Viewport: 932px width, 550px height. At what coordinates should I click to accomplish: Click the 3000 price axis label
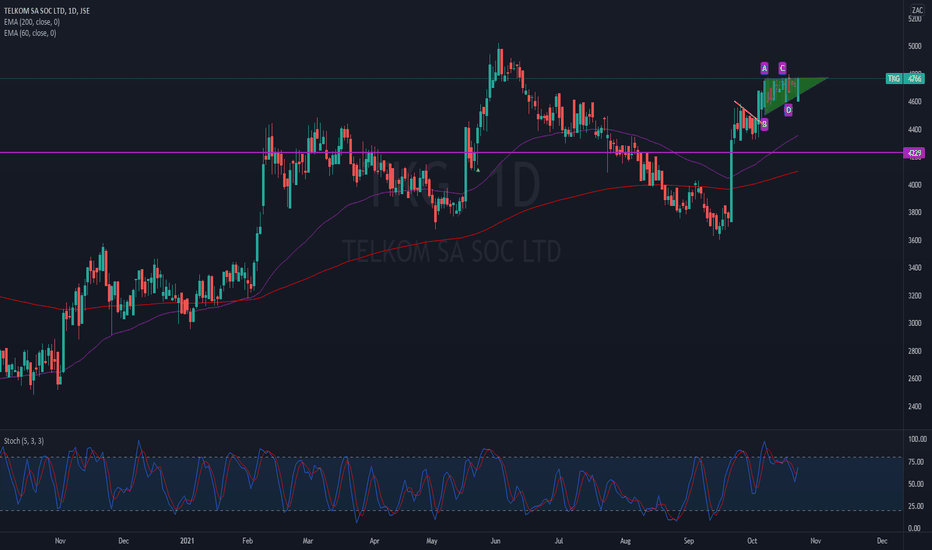pos(915,323)
